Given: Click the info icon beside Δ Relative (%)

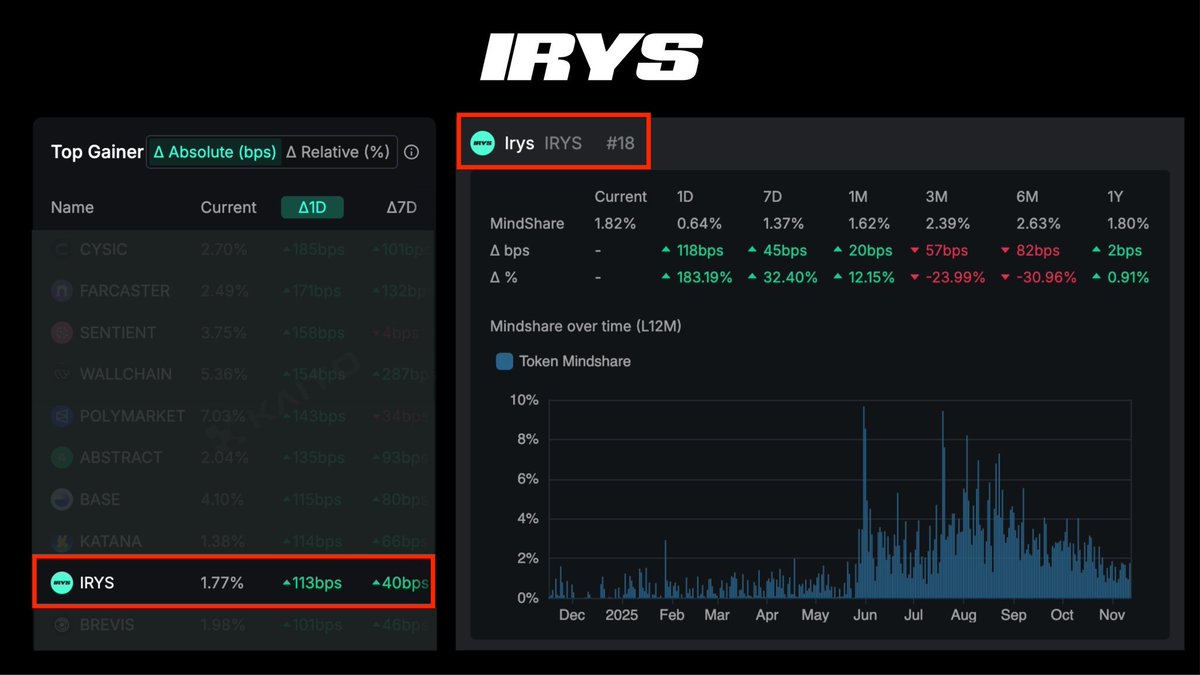Looking at the screenshot, I should click(x=411, y=153).
